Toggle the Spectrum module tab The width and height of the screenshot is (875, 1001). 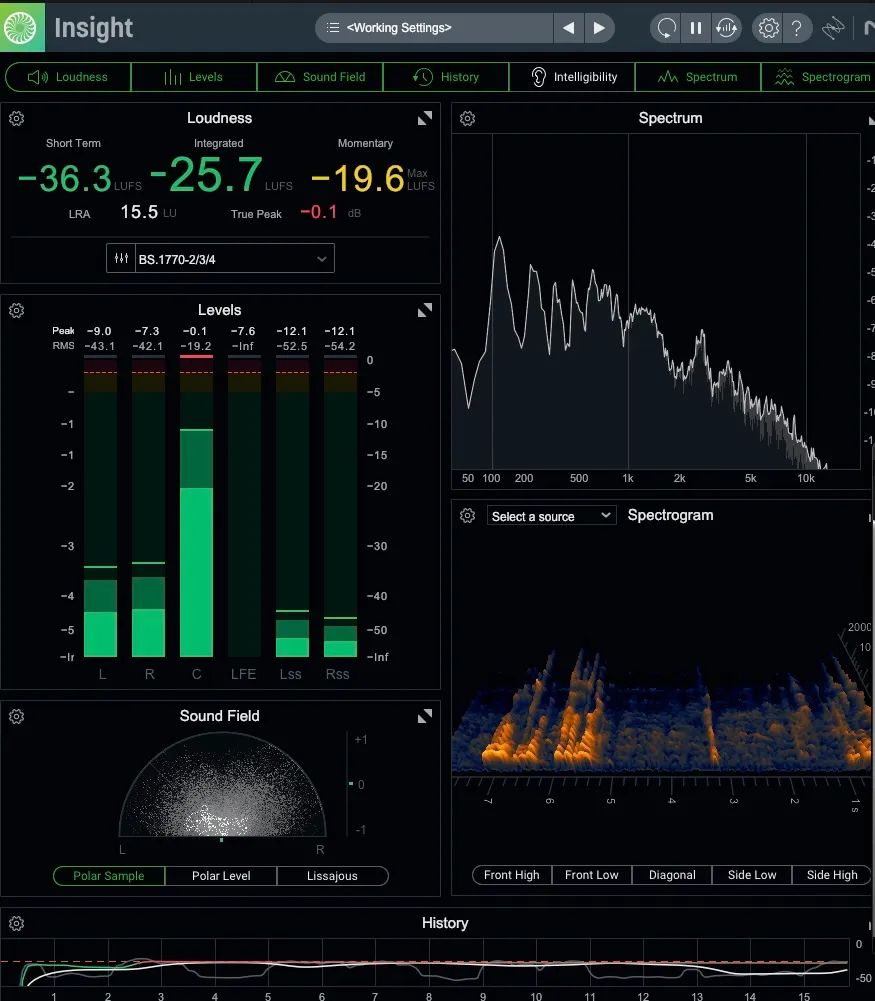point(698,77)
